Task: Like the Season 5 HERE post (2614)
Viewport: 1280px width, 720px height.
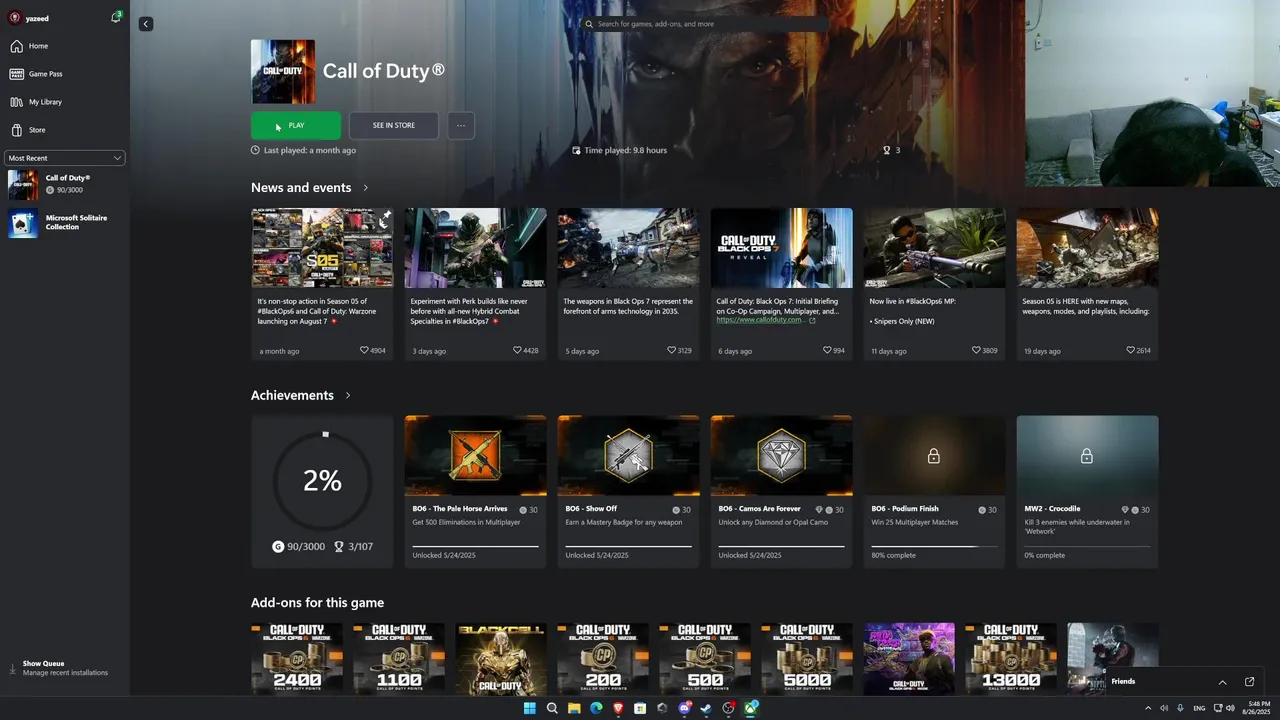Action: pos(1130,351)
